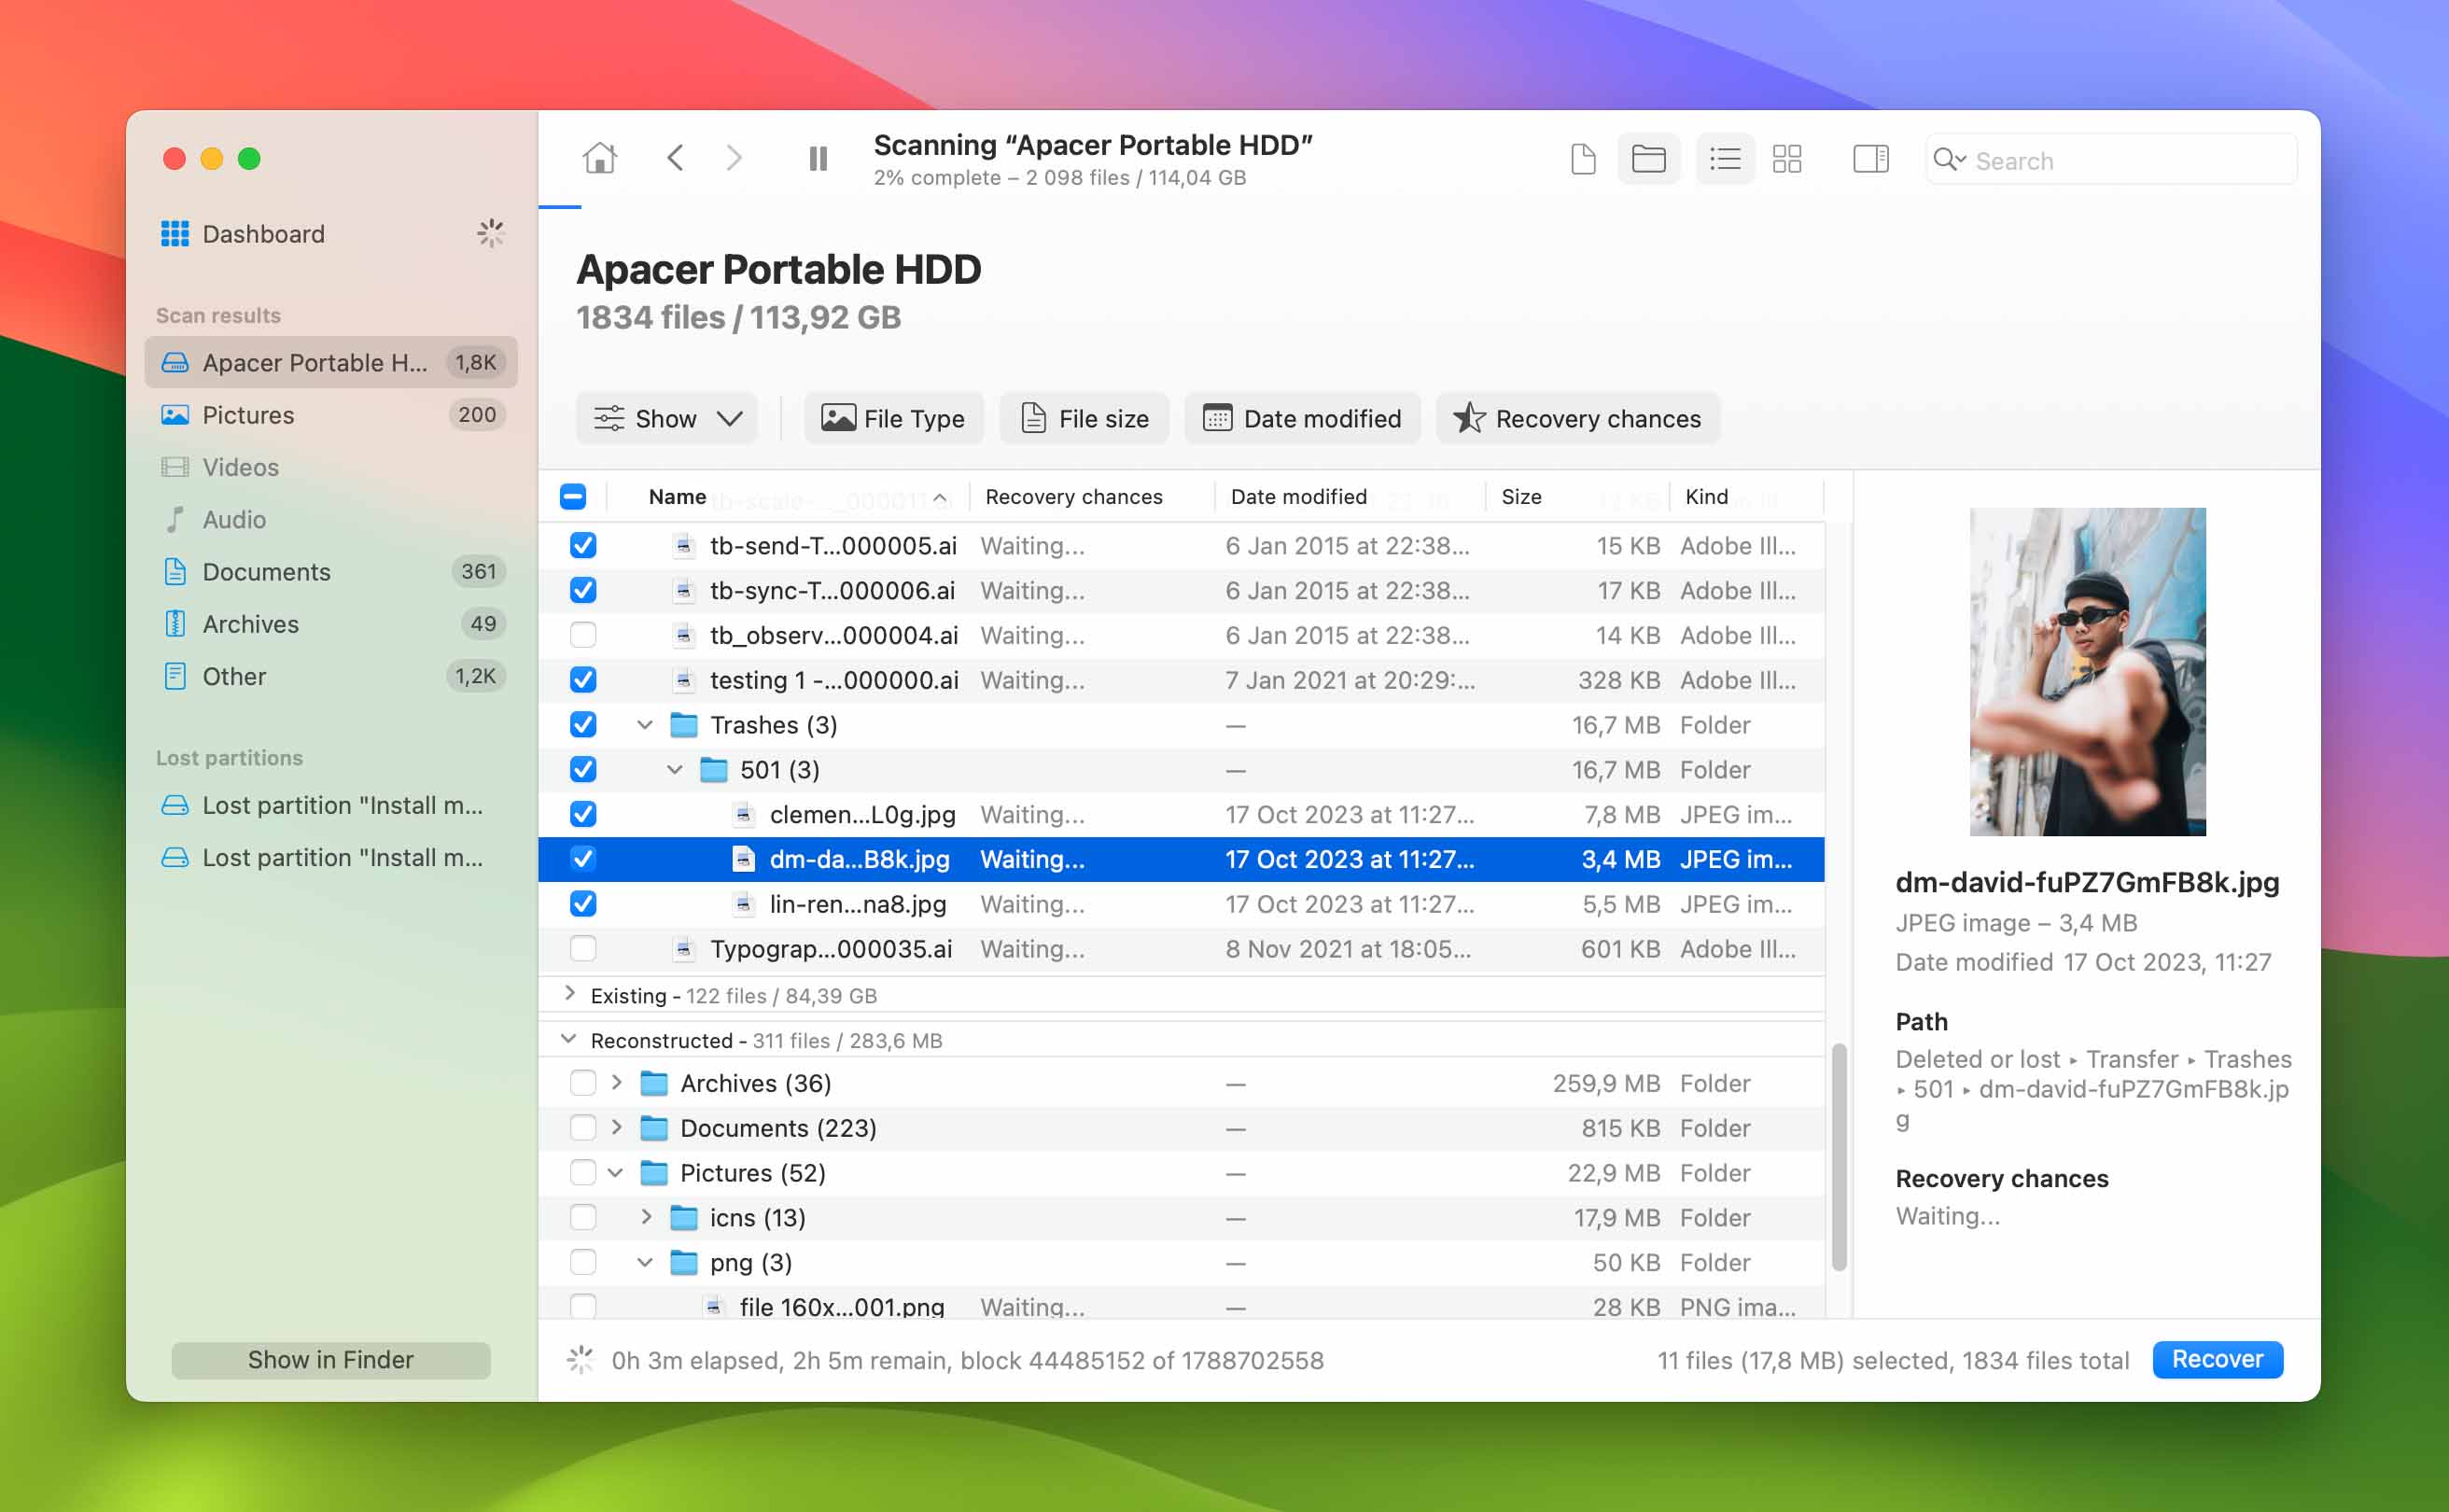Select the Typograp...000035.ai file icon
The height and width of the screenshot is (1512, 2449).
tap(683, 948)
